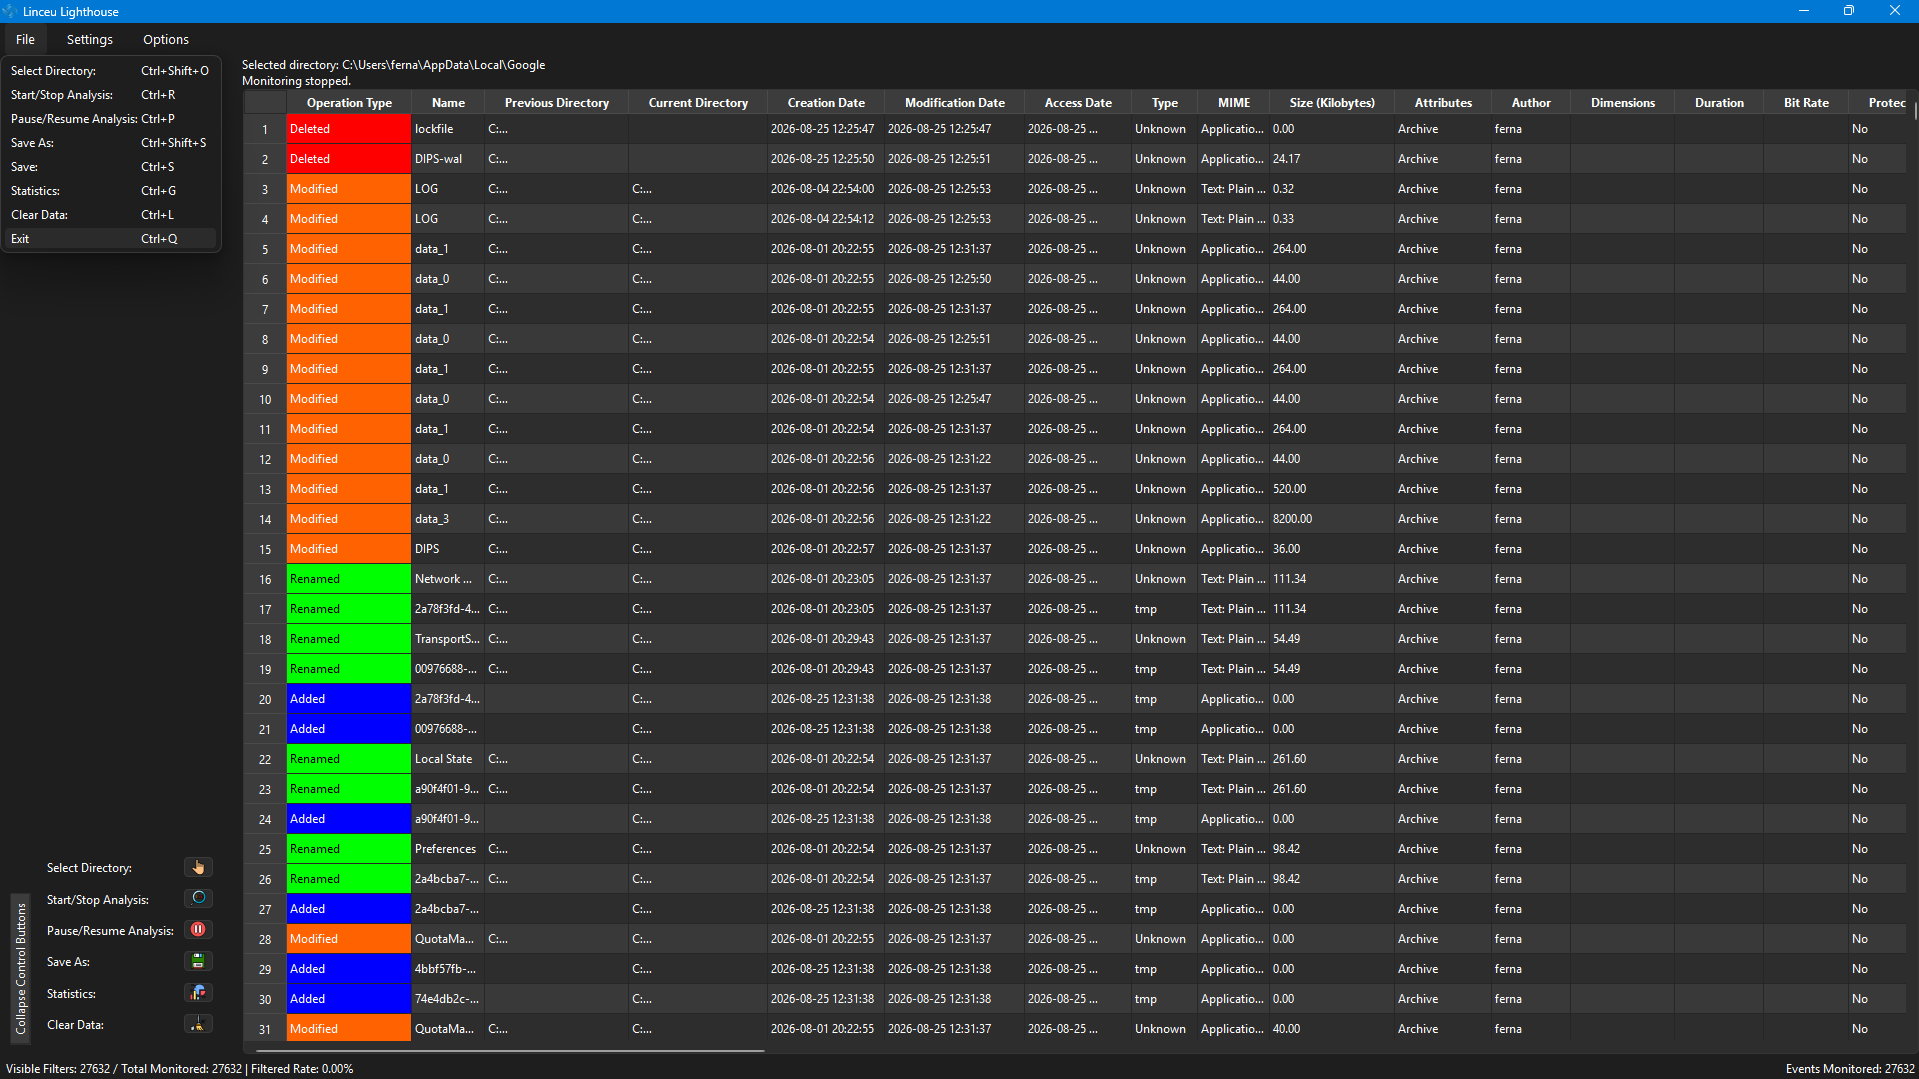Choose Exit in the File menu
1919x1079 pixels.
pyautogui.click(x=110, y=239)
